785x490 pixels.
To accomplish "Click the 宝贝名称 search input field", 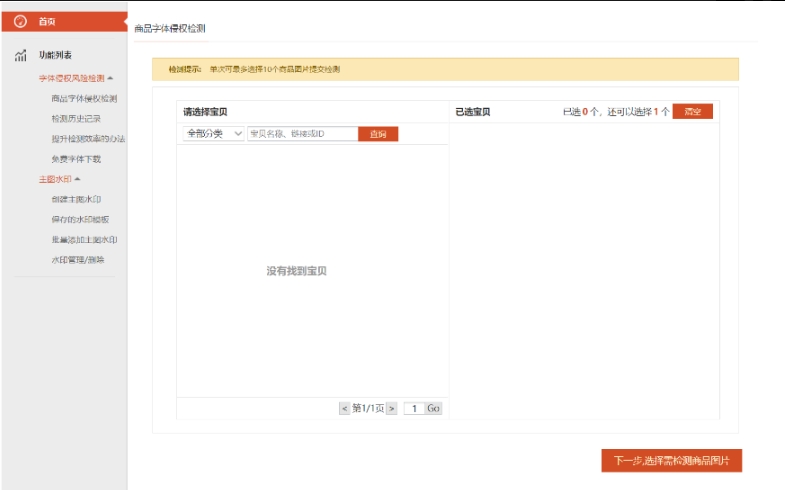I will click(x=301, y=133).
